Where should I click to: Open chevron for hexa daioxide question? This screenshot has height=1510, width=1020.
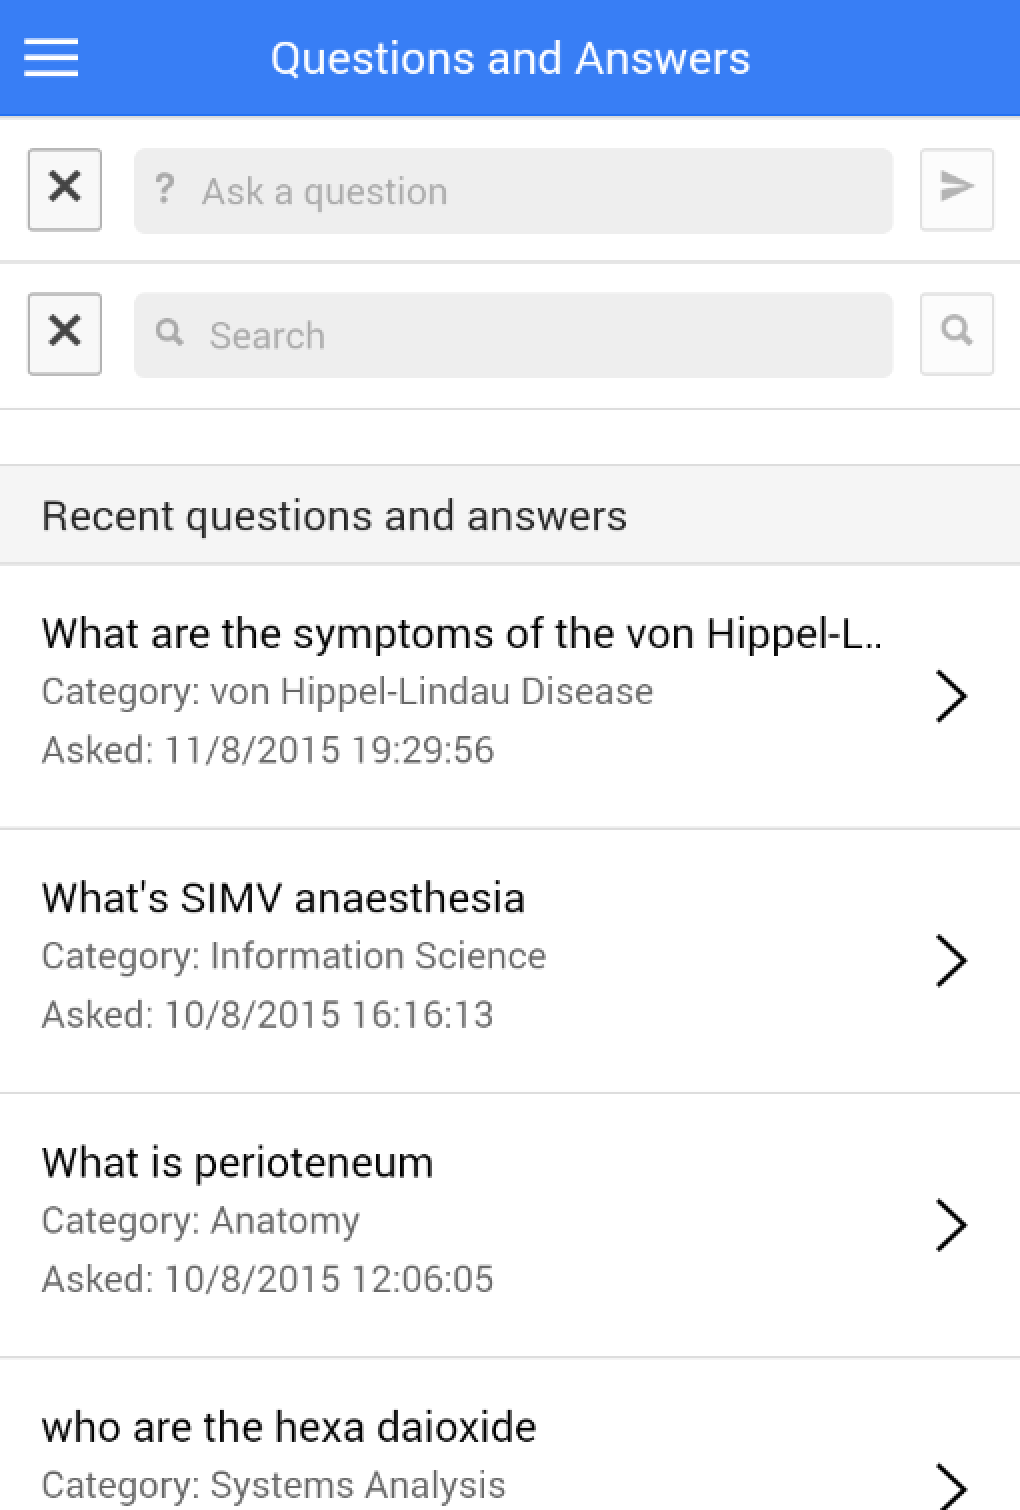950,1486
